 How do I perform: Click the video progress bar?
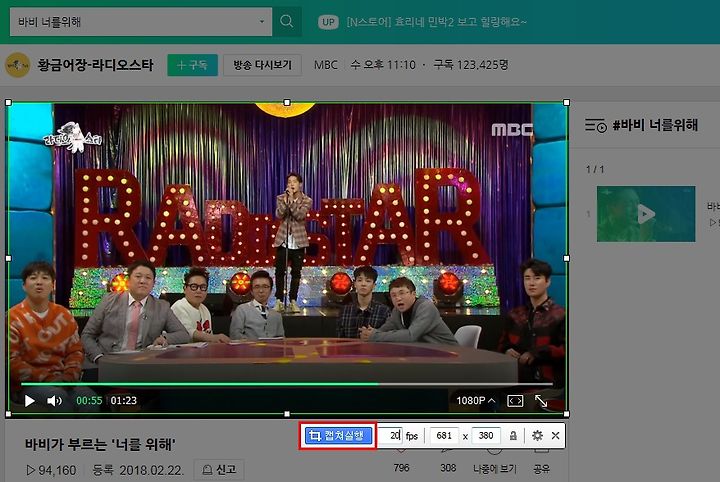tap(287, 384)
